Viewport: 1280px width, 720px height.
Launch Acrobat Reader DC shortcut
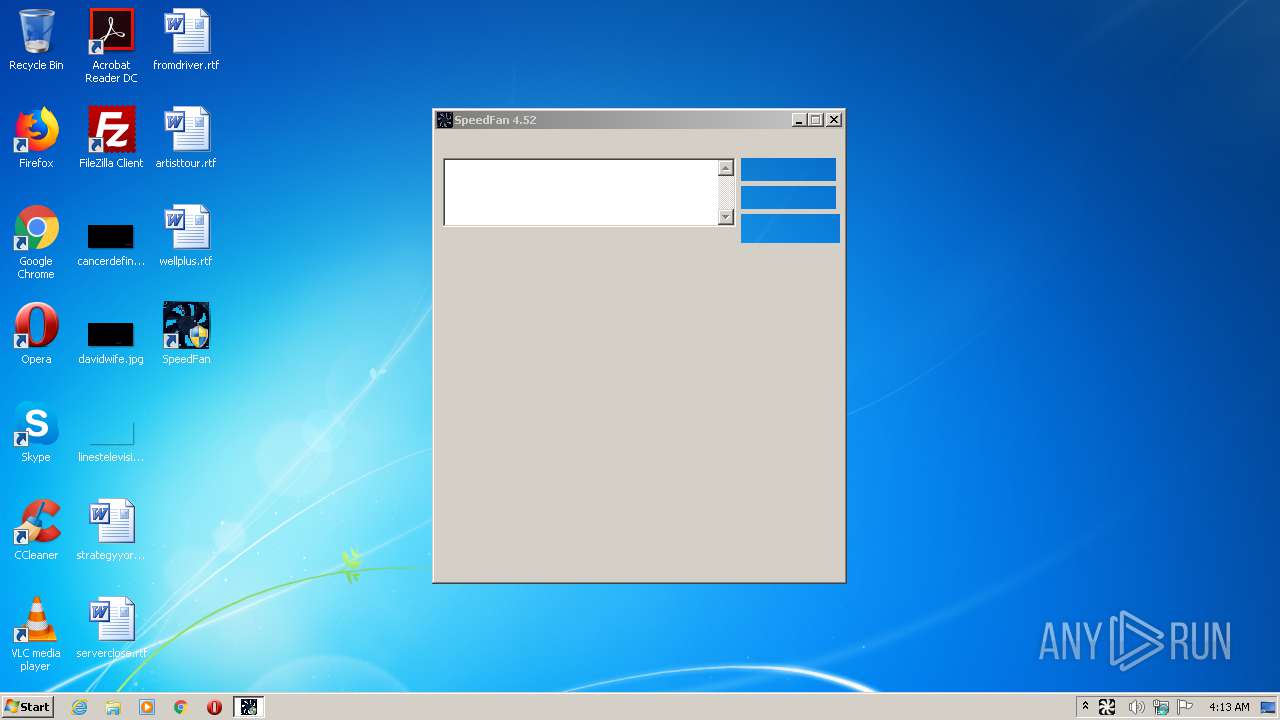click(111, 46)
